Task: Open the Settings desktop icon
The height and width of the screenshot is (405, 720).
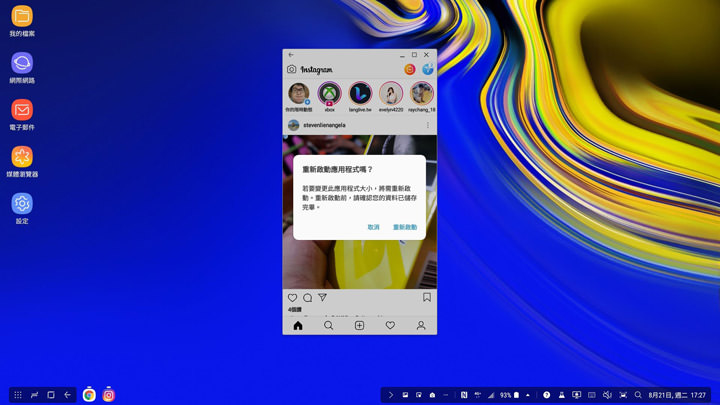Action: 22,204
